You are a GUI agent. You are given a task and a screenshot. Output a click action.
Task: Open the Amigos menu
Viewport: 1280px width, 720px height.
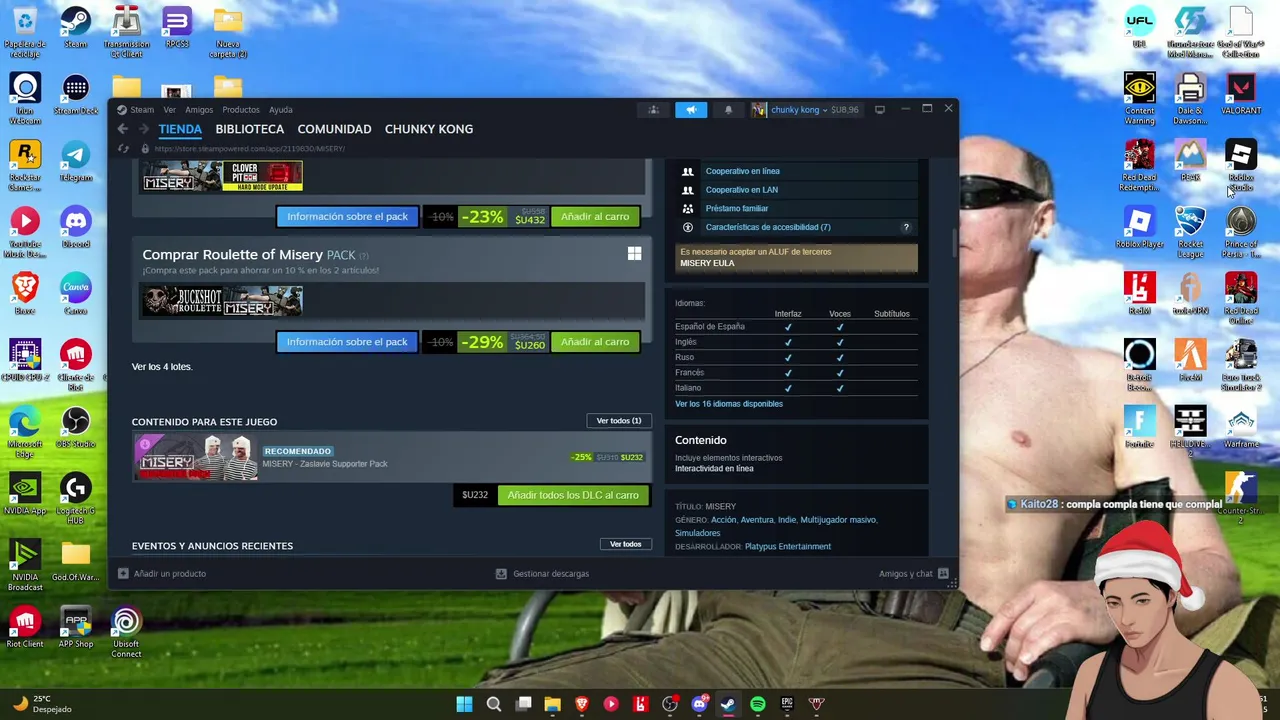pyautogui.click(x=198, y=110)
